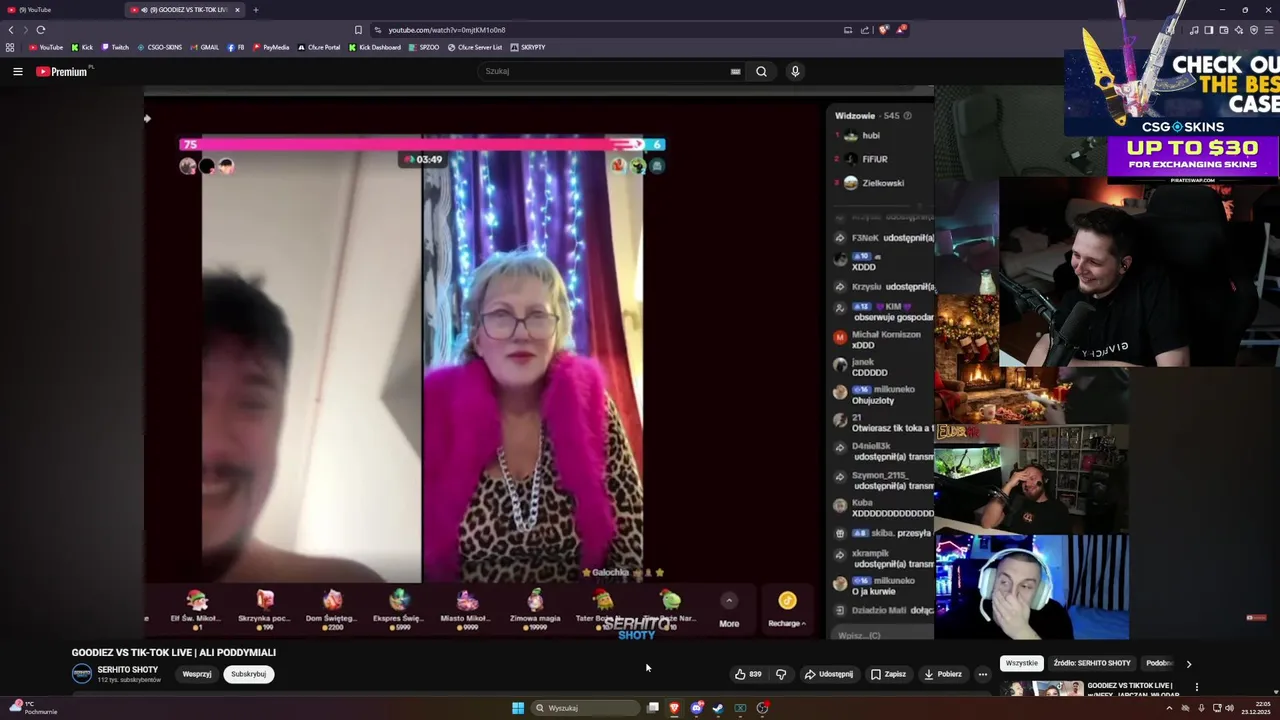1280x720 pixels.
Task: Select the Źródło: SERHITO SHOTY chip
Action: [x=1092, y=663]
